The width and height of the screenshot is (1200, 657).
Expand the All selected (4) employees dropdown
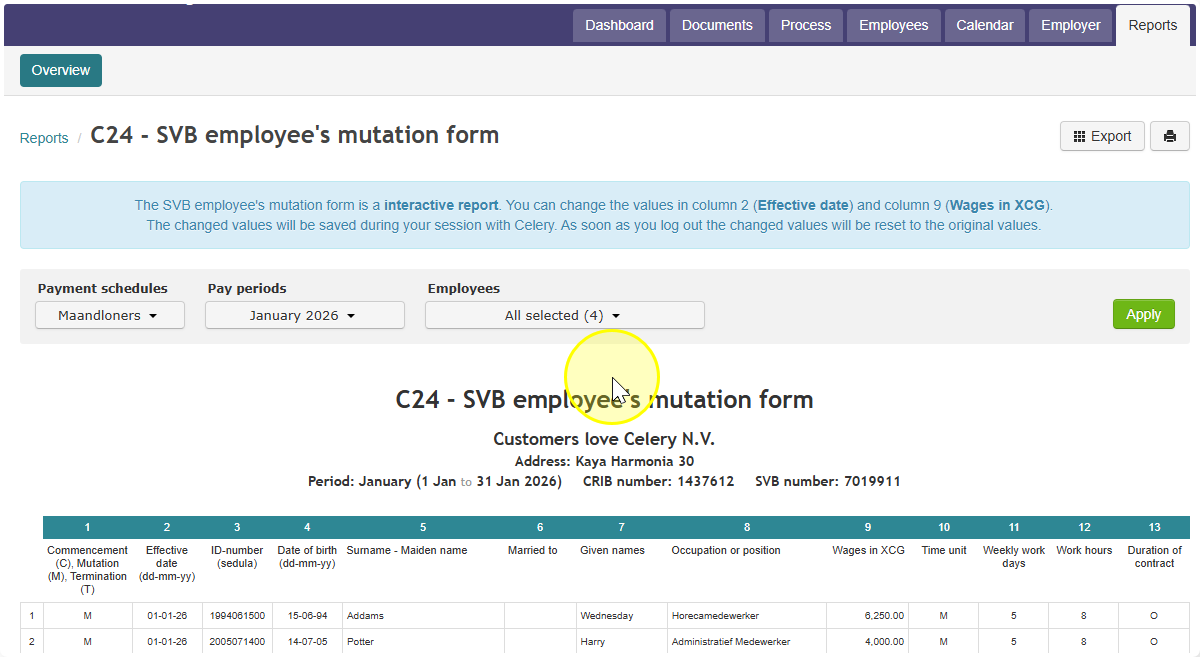tap(565, 315)
